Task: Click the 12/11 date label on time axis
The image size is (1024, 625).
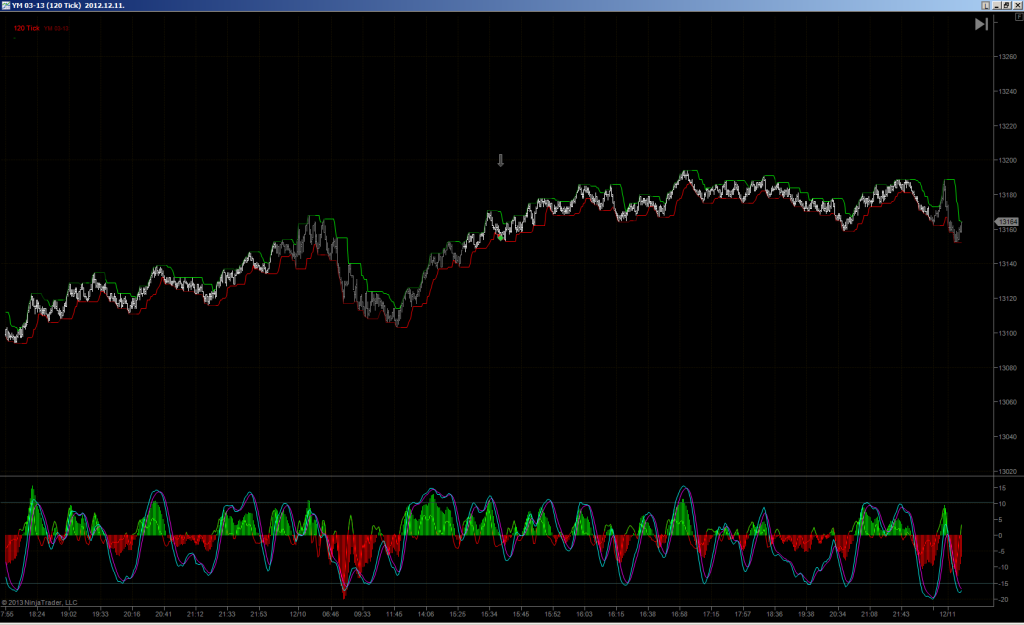Action: click(x=948, y=614)
